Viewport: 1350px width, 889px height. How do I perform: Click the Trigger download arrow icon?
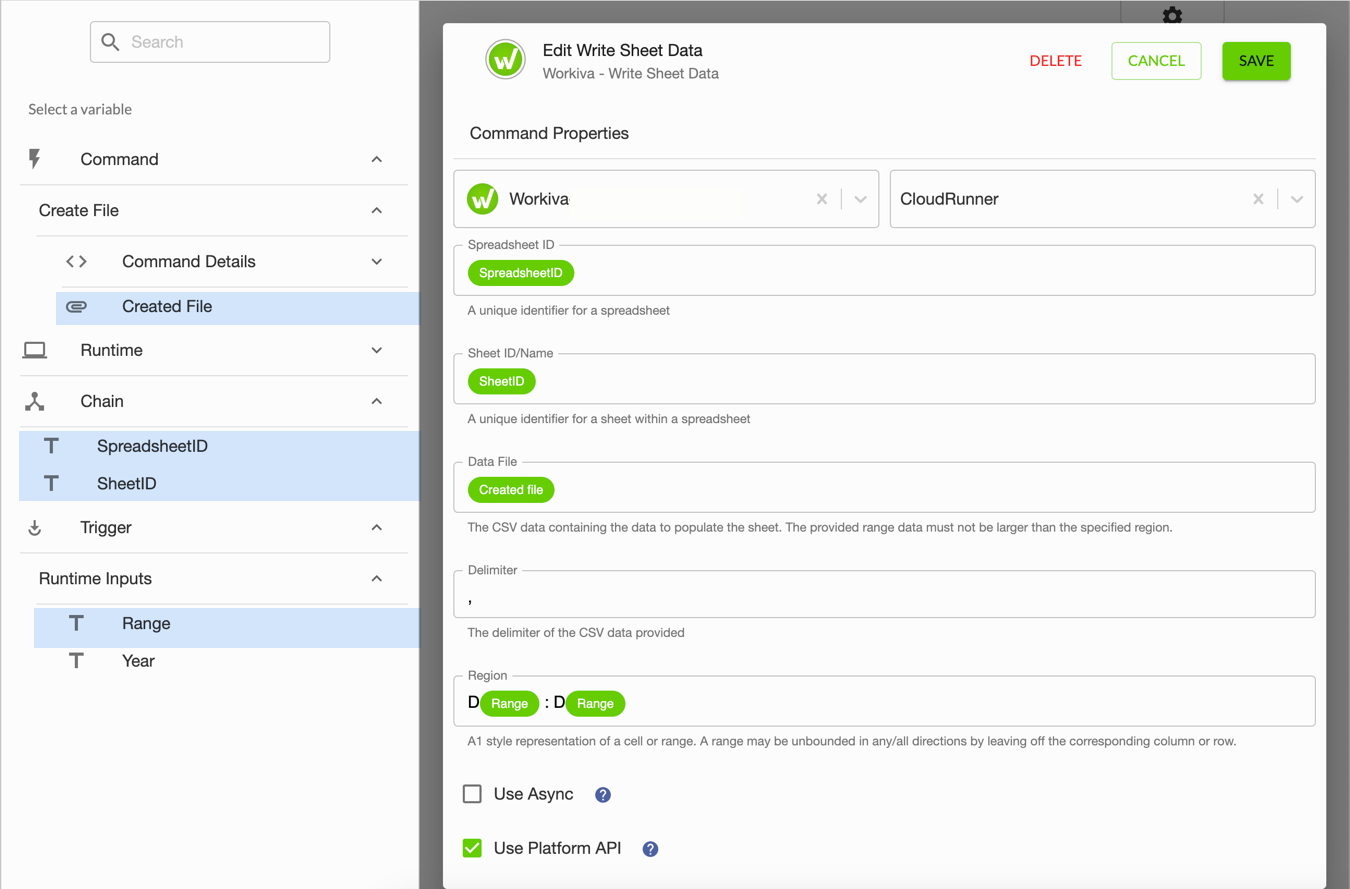tap(35, 528)
